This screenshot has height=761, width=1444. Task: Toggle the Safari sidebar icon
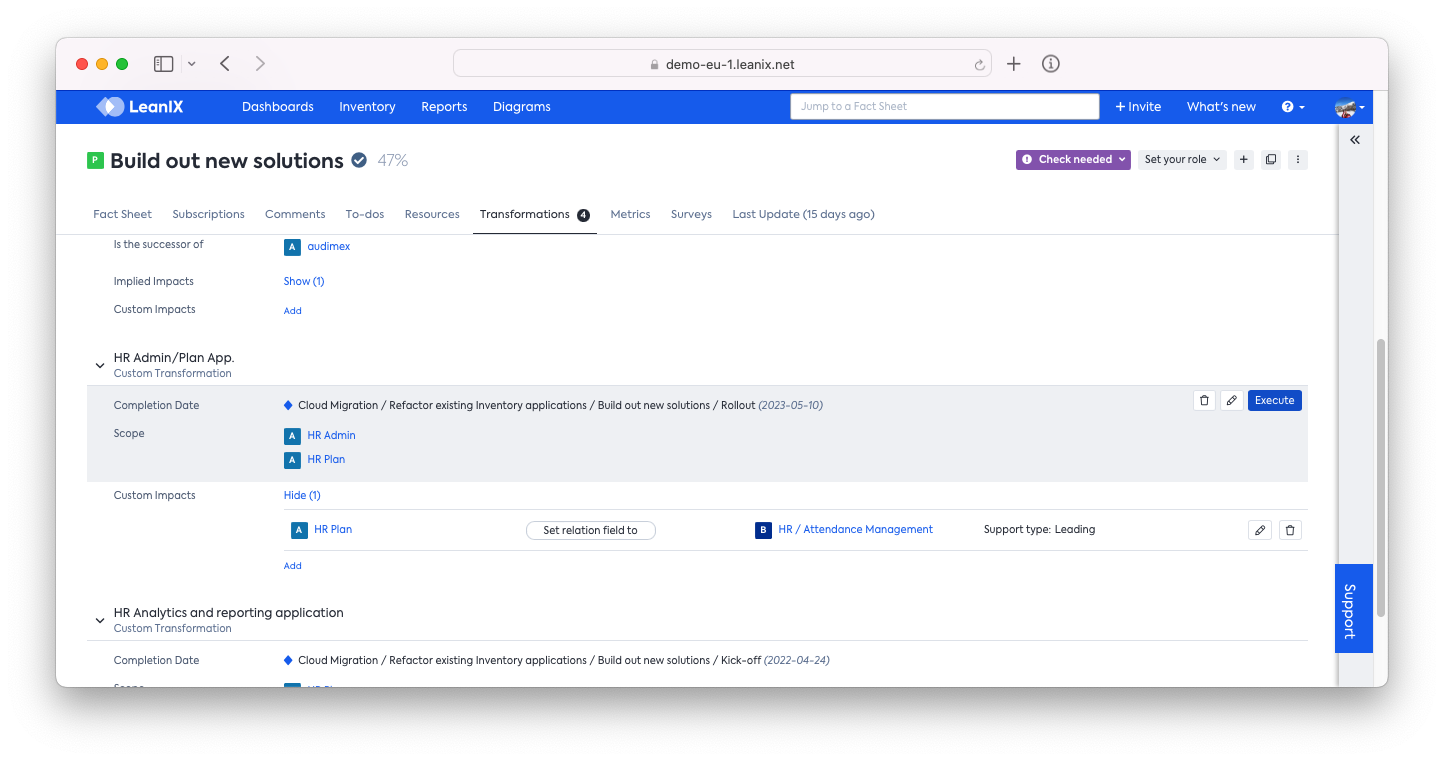164,64
